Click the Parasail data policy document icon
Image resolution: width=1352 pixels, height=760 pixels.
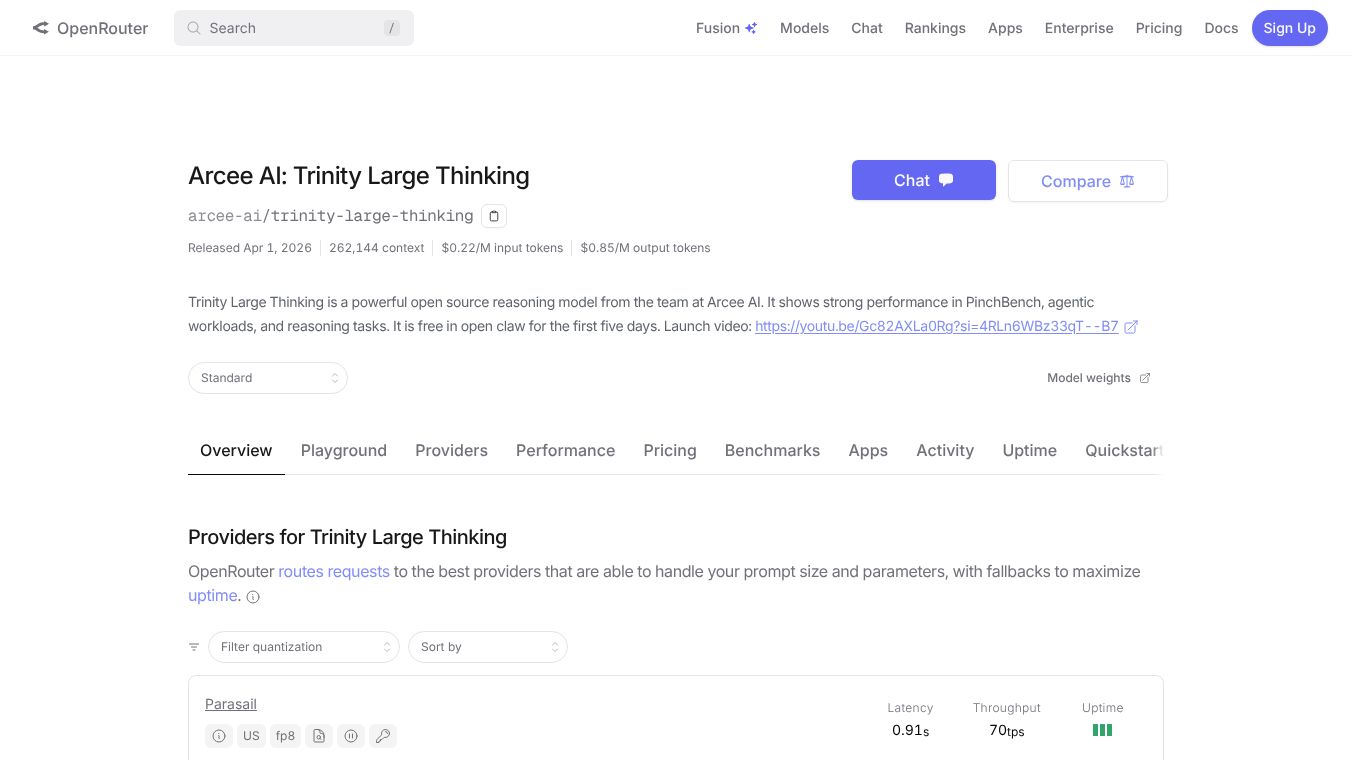point(318,736)
